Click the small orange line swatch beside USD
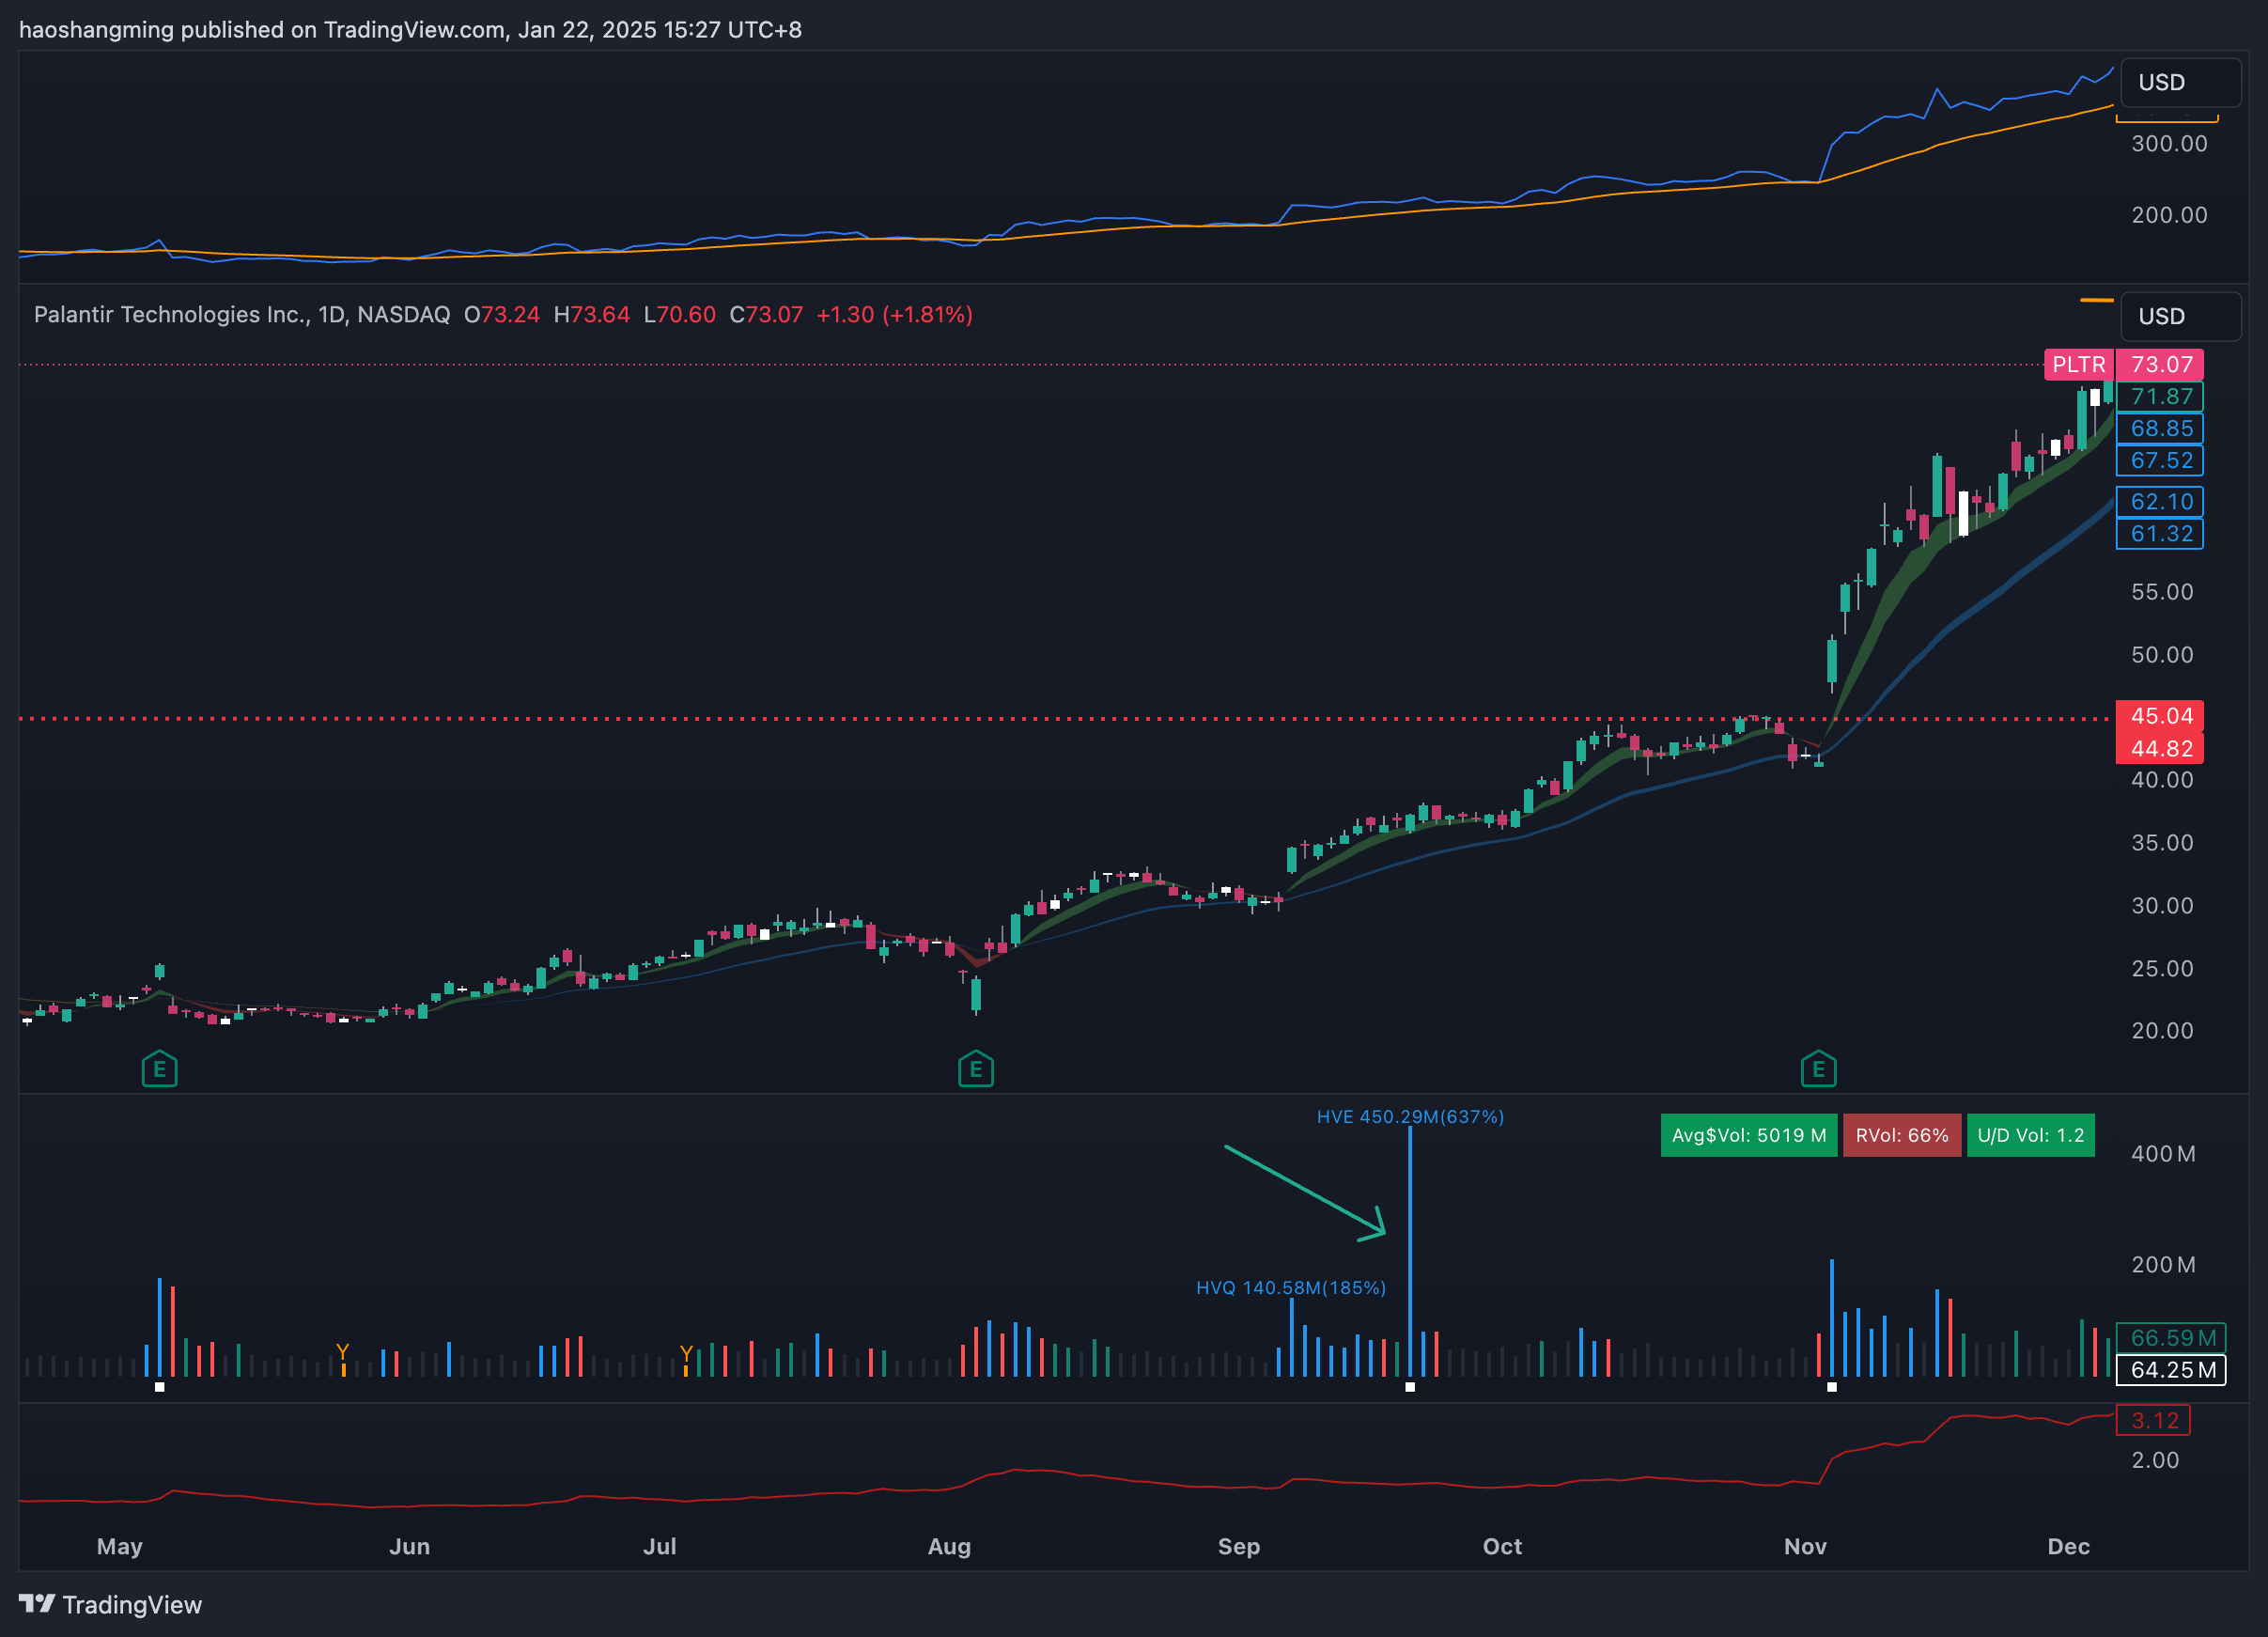The image size is (2268, 1637). point(2096,300)
